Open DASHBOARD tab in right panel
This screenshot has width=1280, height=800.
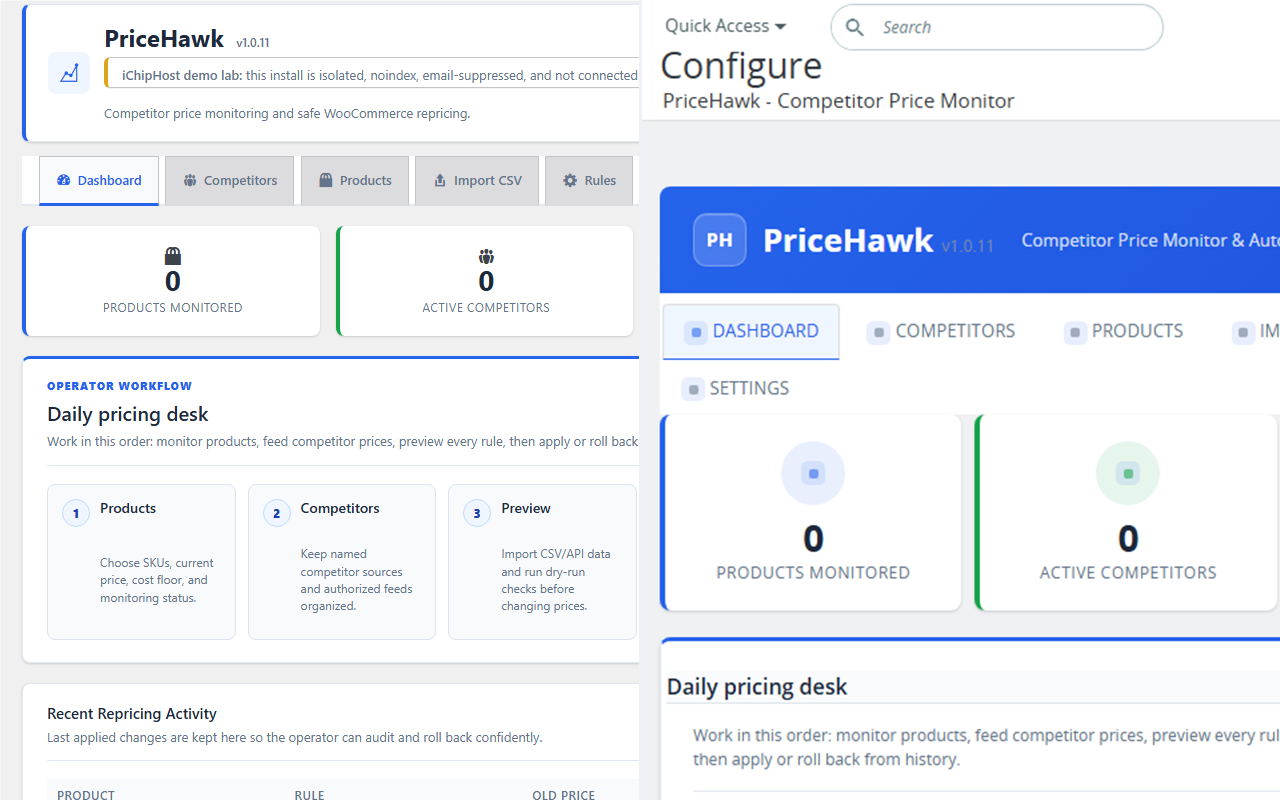coord(751,331)
